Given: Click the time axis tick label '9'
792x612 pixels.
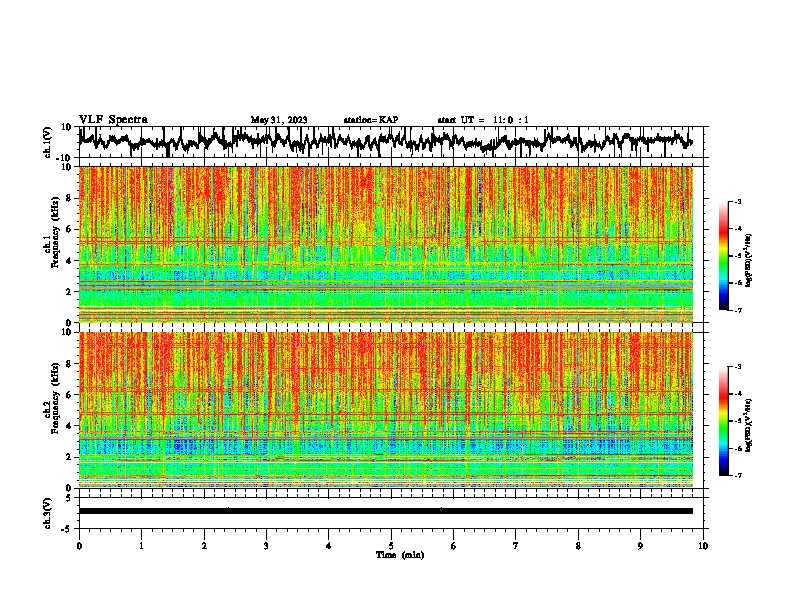Looking at the screenshot, I should [x=640, y=546].
